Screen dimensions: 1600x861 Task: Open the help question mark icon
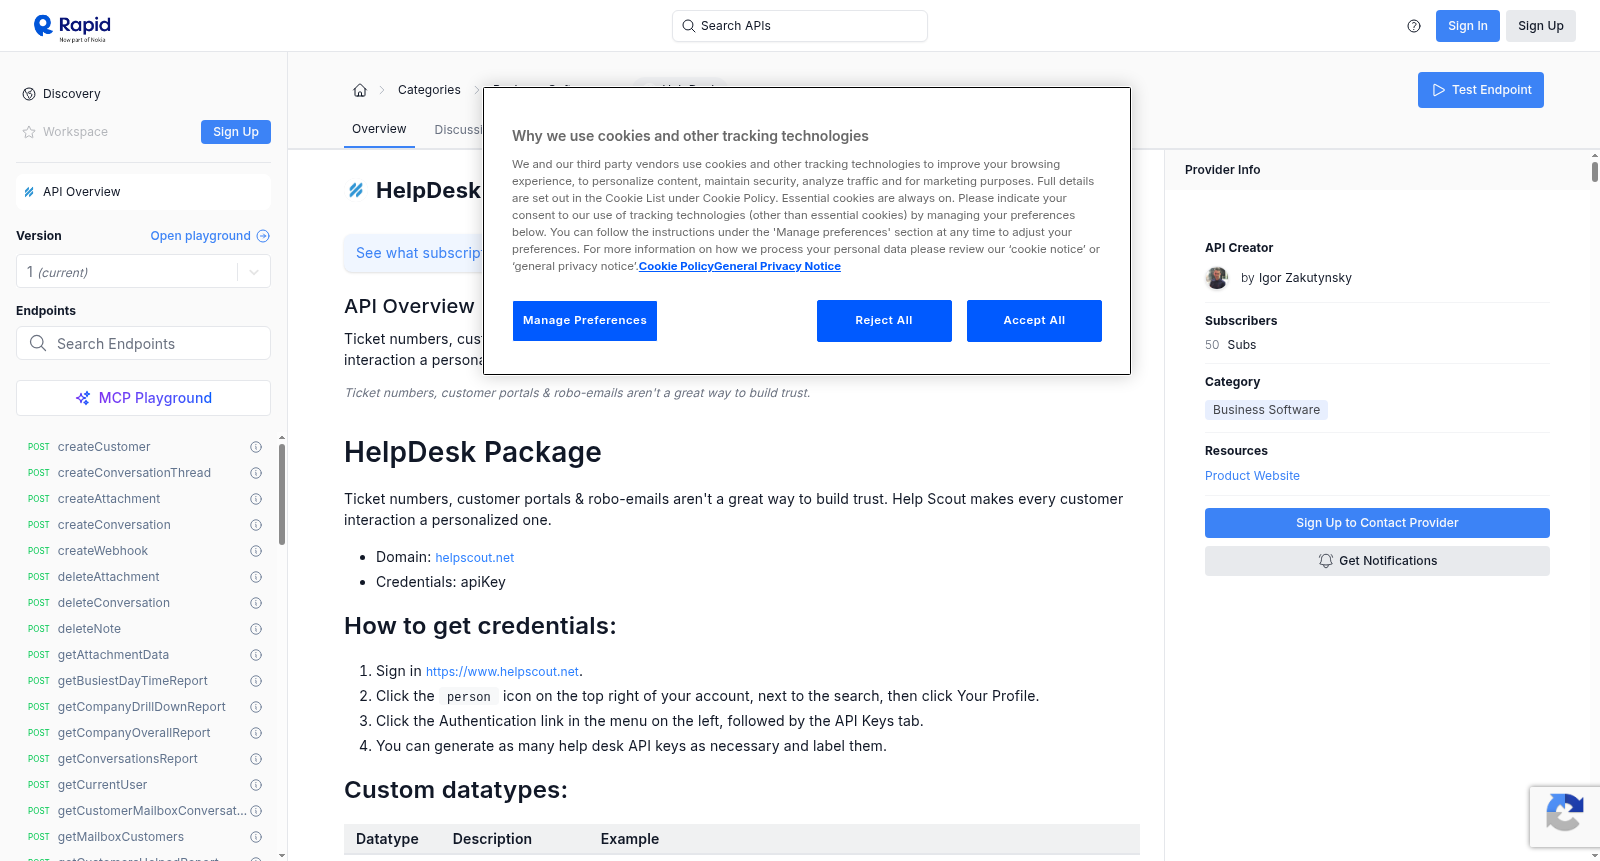tap(1414, 26)
